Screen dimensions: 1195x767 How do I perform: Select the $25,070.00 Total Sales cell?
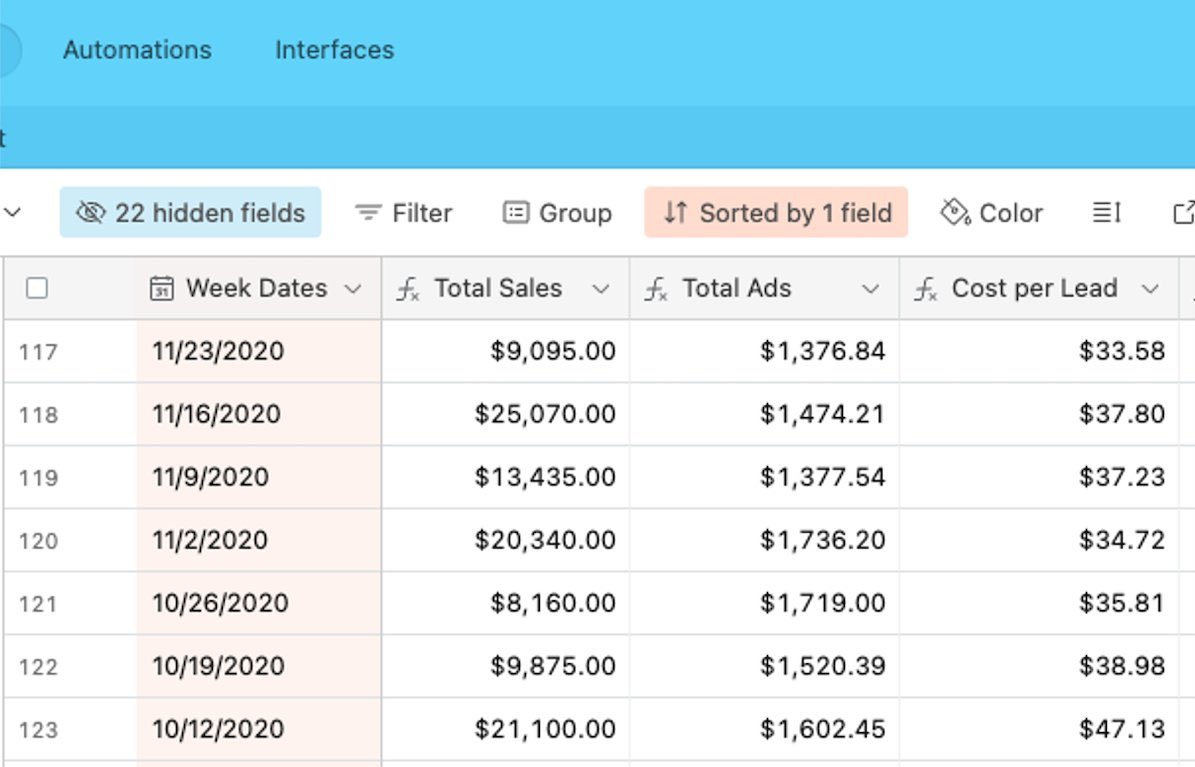(x=506, y=414)
